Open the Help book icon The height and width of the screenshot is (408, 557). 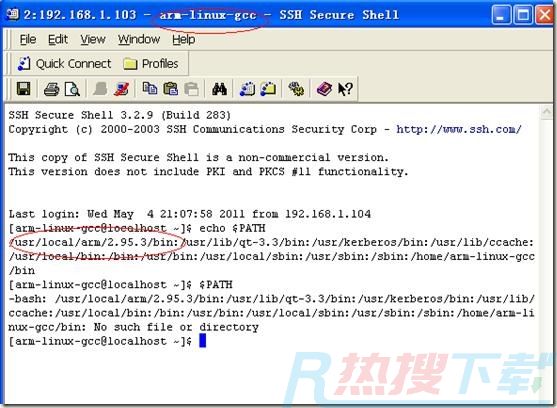(x=324, y=89)
